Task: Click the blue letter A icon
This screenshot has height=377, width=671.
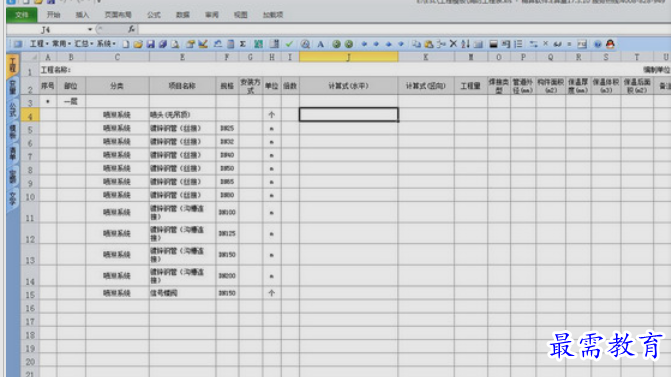Action: click(321, 44)
